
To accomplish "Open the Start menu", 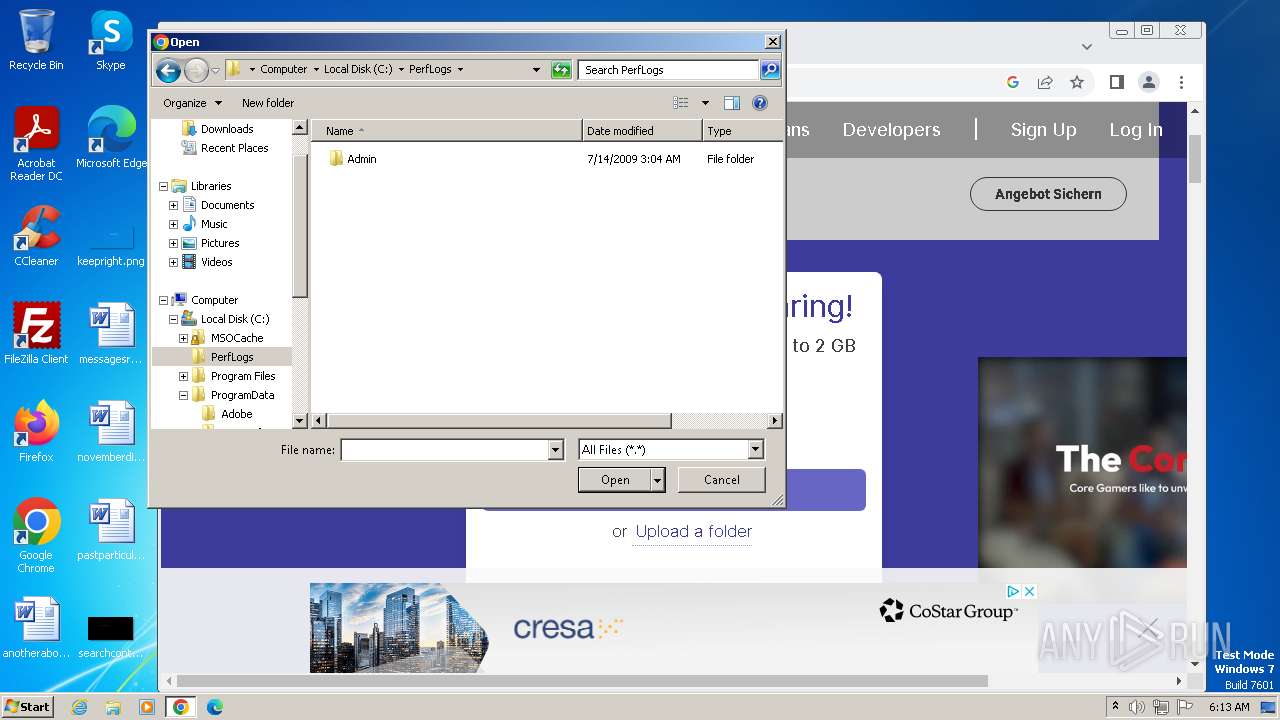I will [x=27, y=706].
